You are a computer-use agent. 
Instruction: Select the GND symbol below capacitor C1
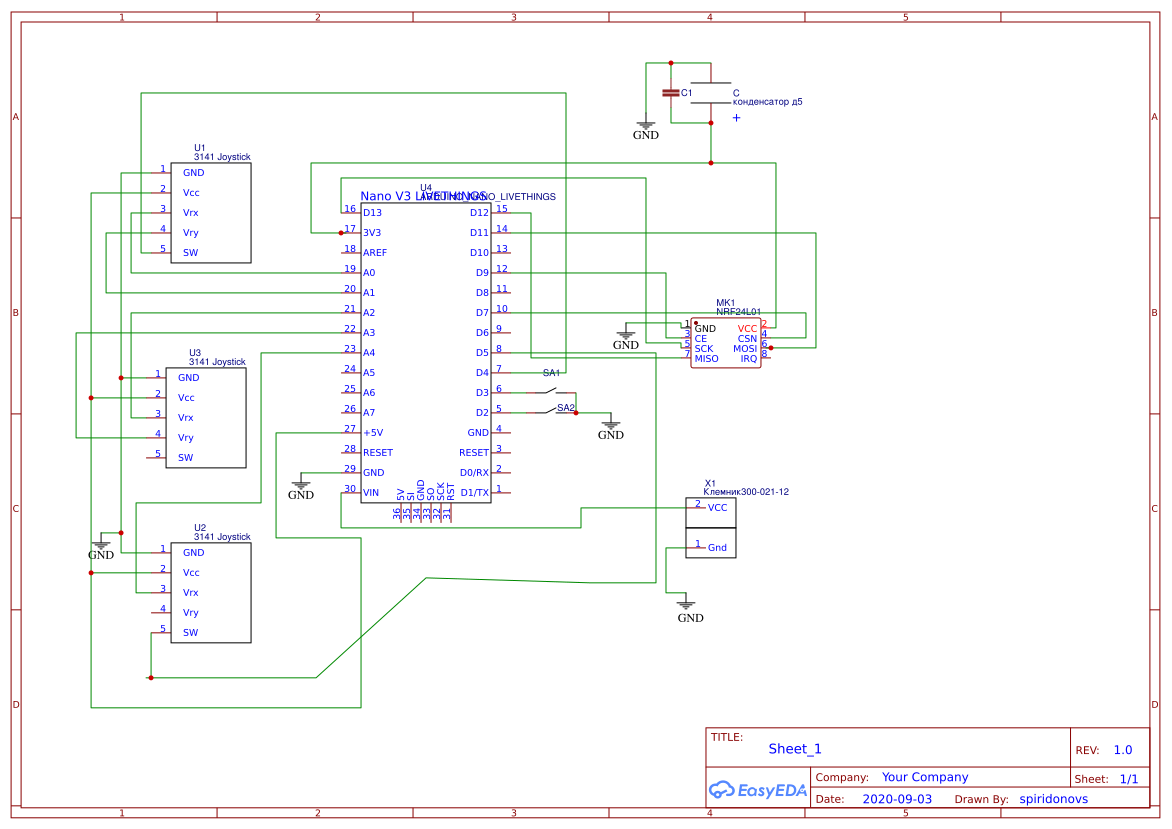(646, 129)
